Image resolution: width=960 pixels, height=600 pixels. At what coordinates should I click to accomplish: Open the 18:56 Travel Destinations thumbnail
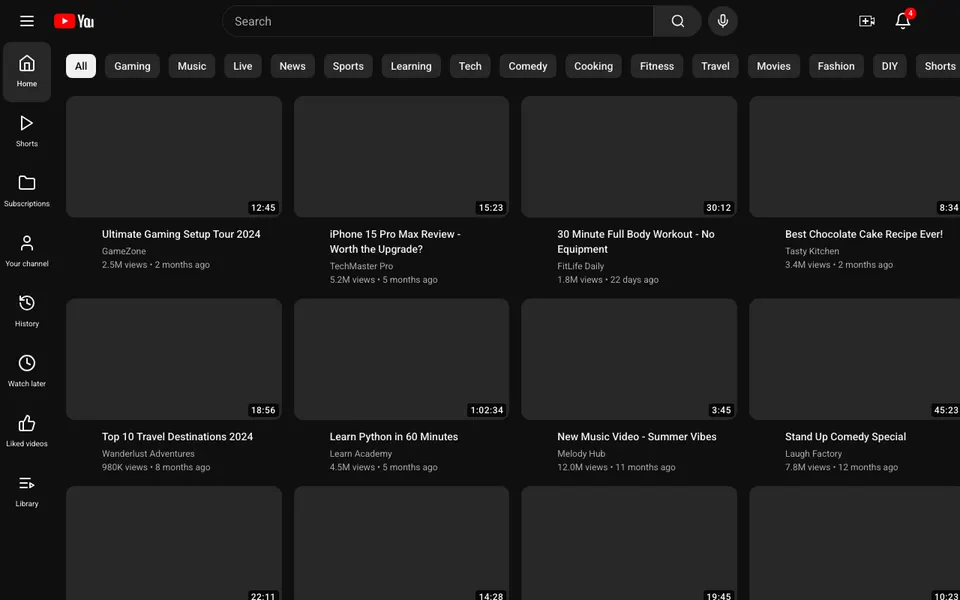click(x=174, y=359)
